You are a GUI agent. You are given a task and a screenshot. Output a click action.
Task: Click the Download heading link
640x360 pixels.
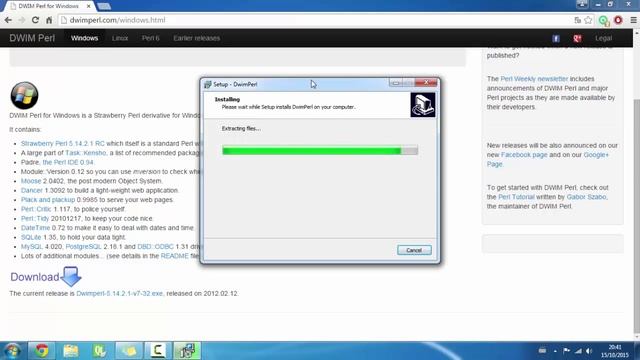click(x=35, y=277)
